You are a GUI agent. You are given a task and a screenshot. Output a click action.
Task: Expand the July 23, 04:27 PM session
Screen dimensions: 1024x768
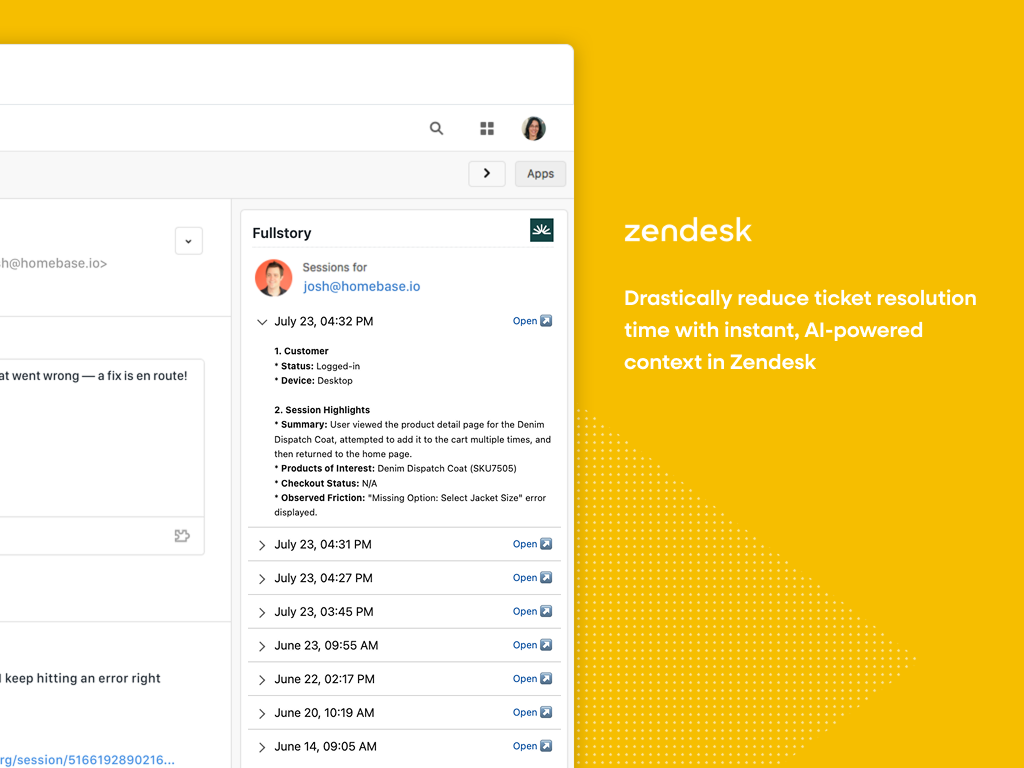(262, 579)
